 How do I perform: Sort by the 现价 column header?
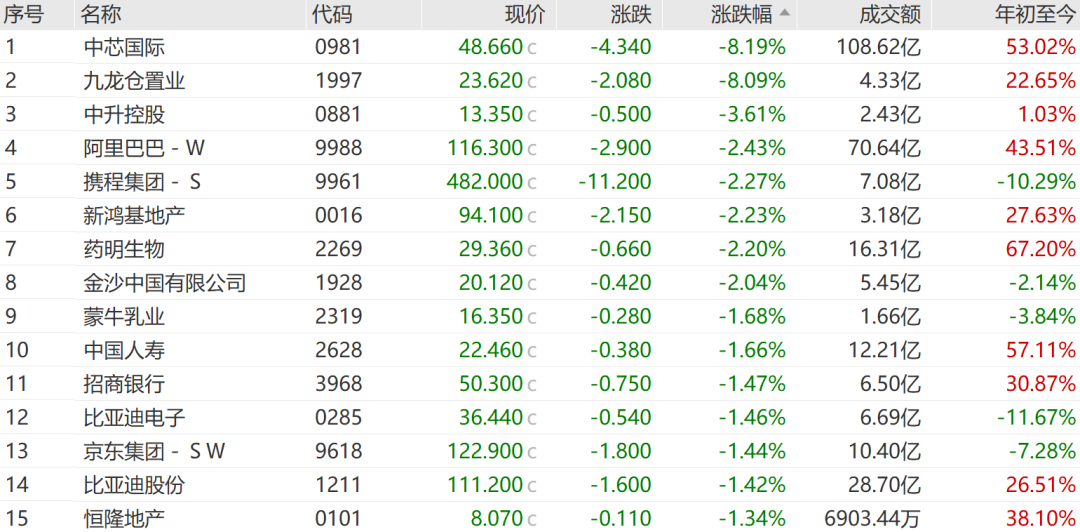pos(525,14)
